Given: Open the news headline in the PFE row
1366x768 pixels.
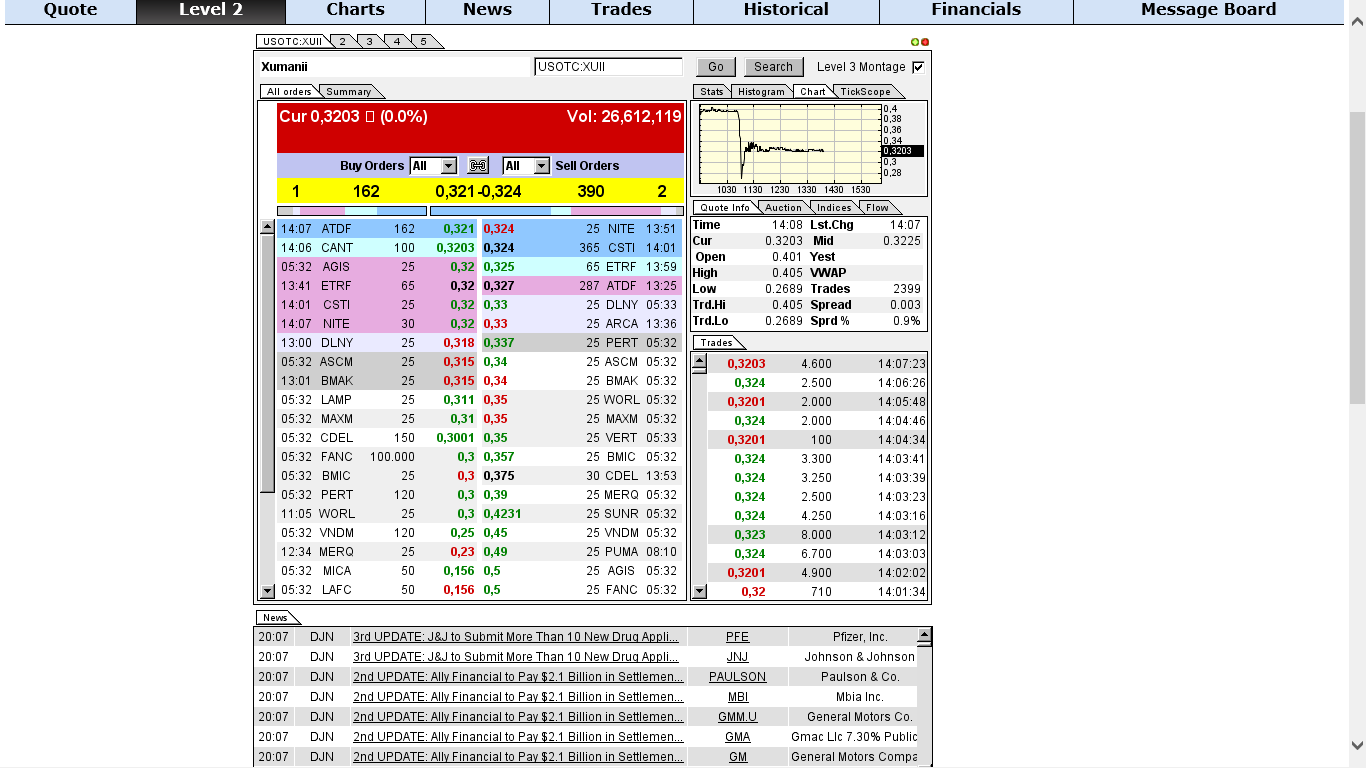Looking at the screenshot, I should coord(516,637).
